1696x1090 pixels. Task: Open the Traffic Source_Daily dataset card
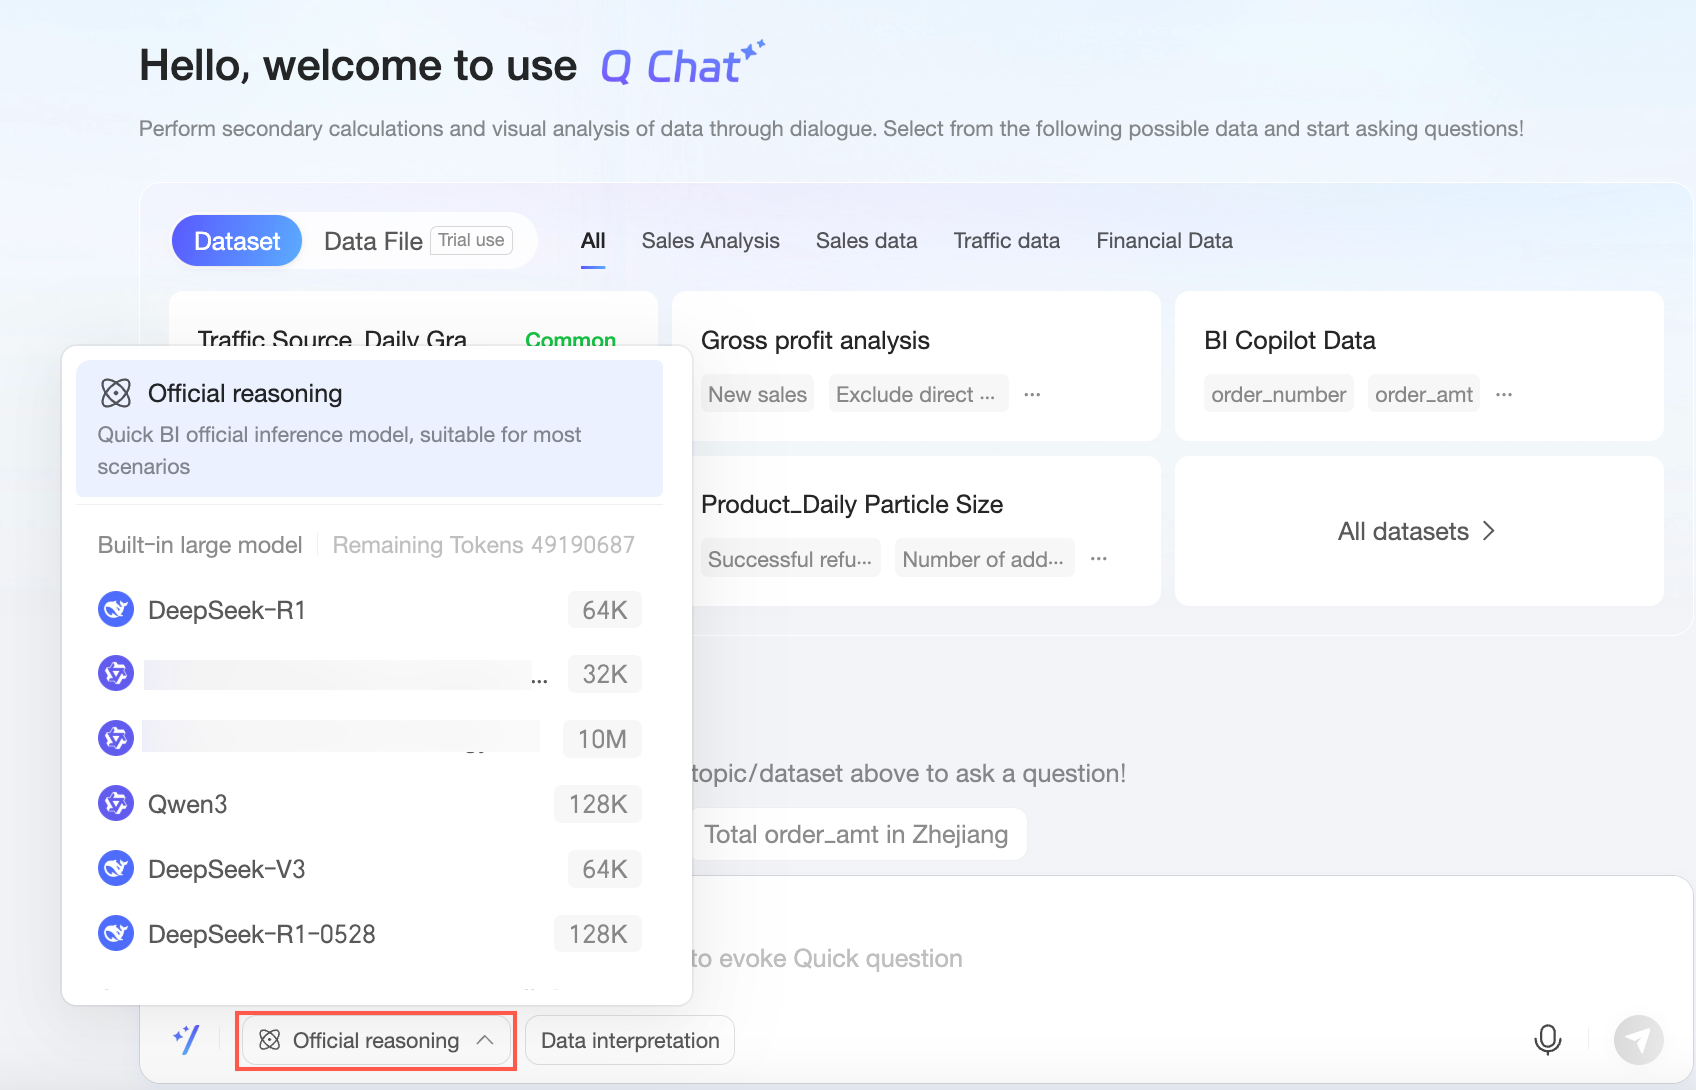click(x=413, y=320)
